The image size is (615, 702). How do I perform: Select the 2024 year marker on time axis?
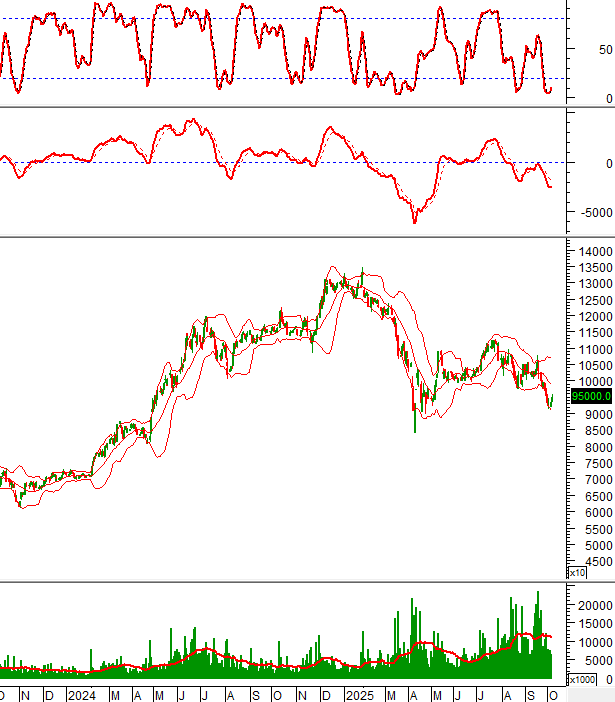click(81, 694)
